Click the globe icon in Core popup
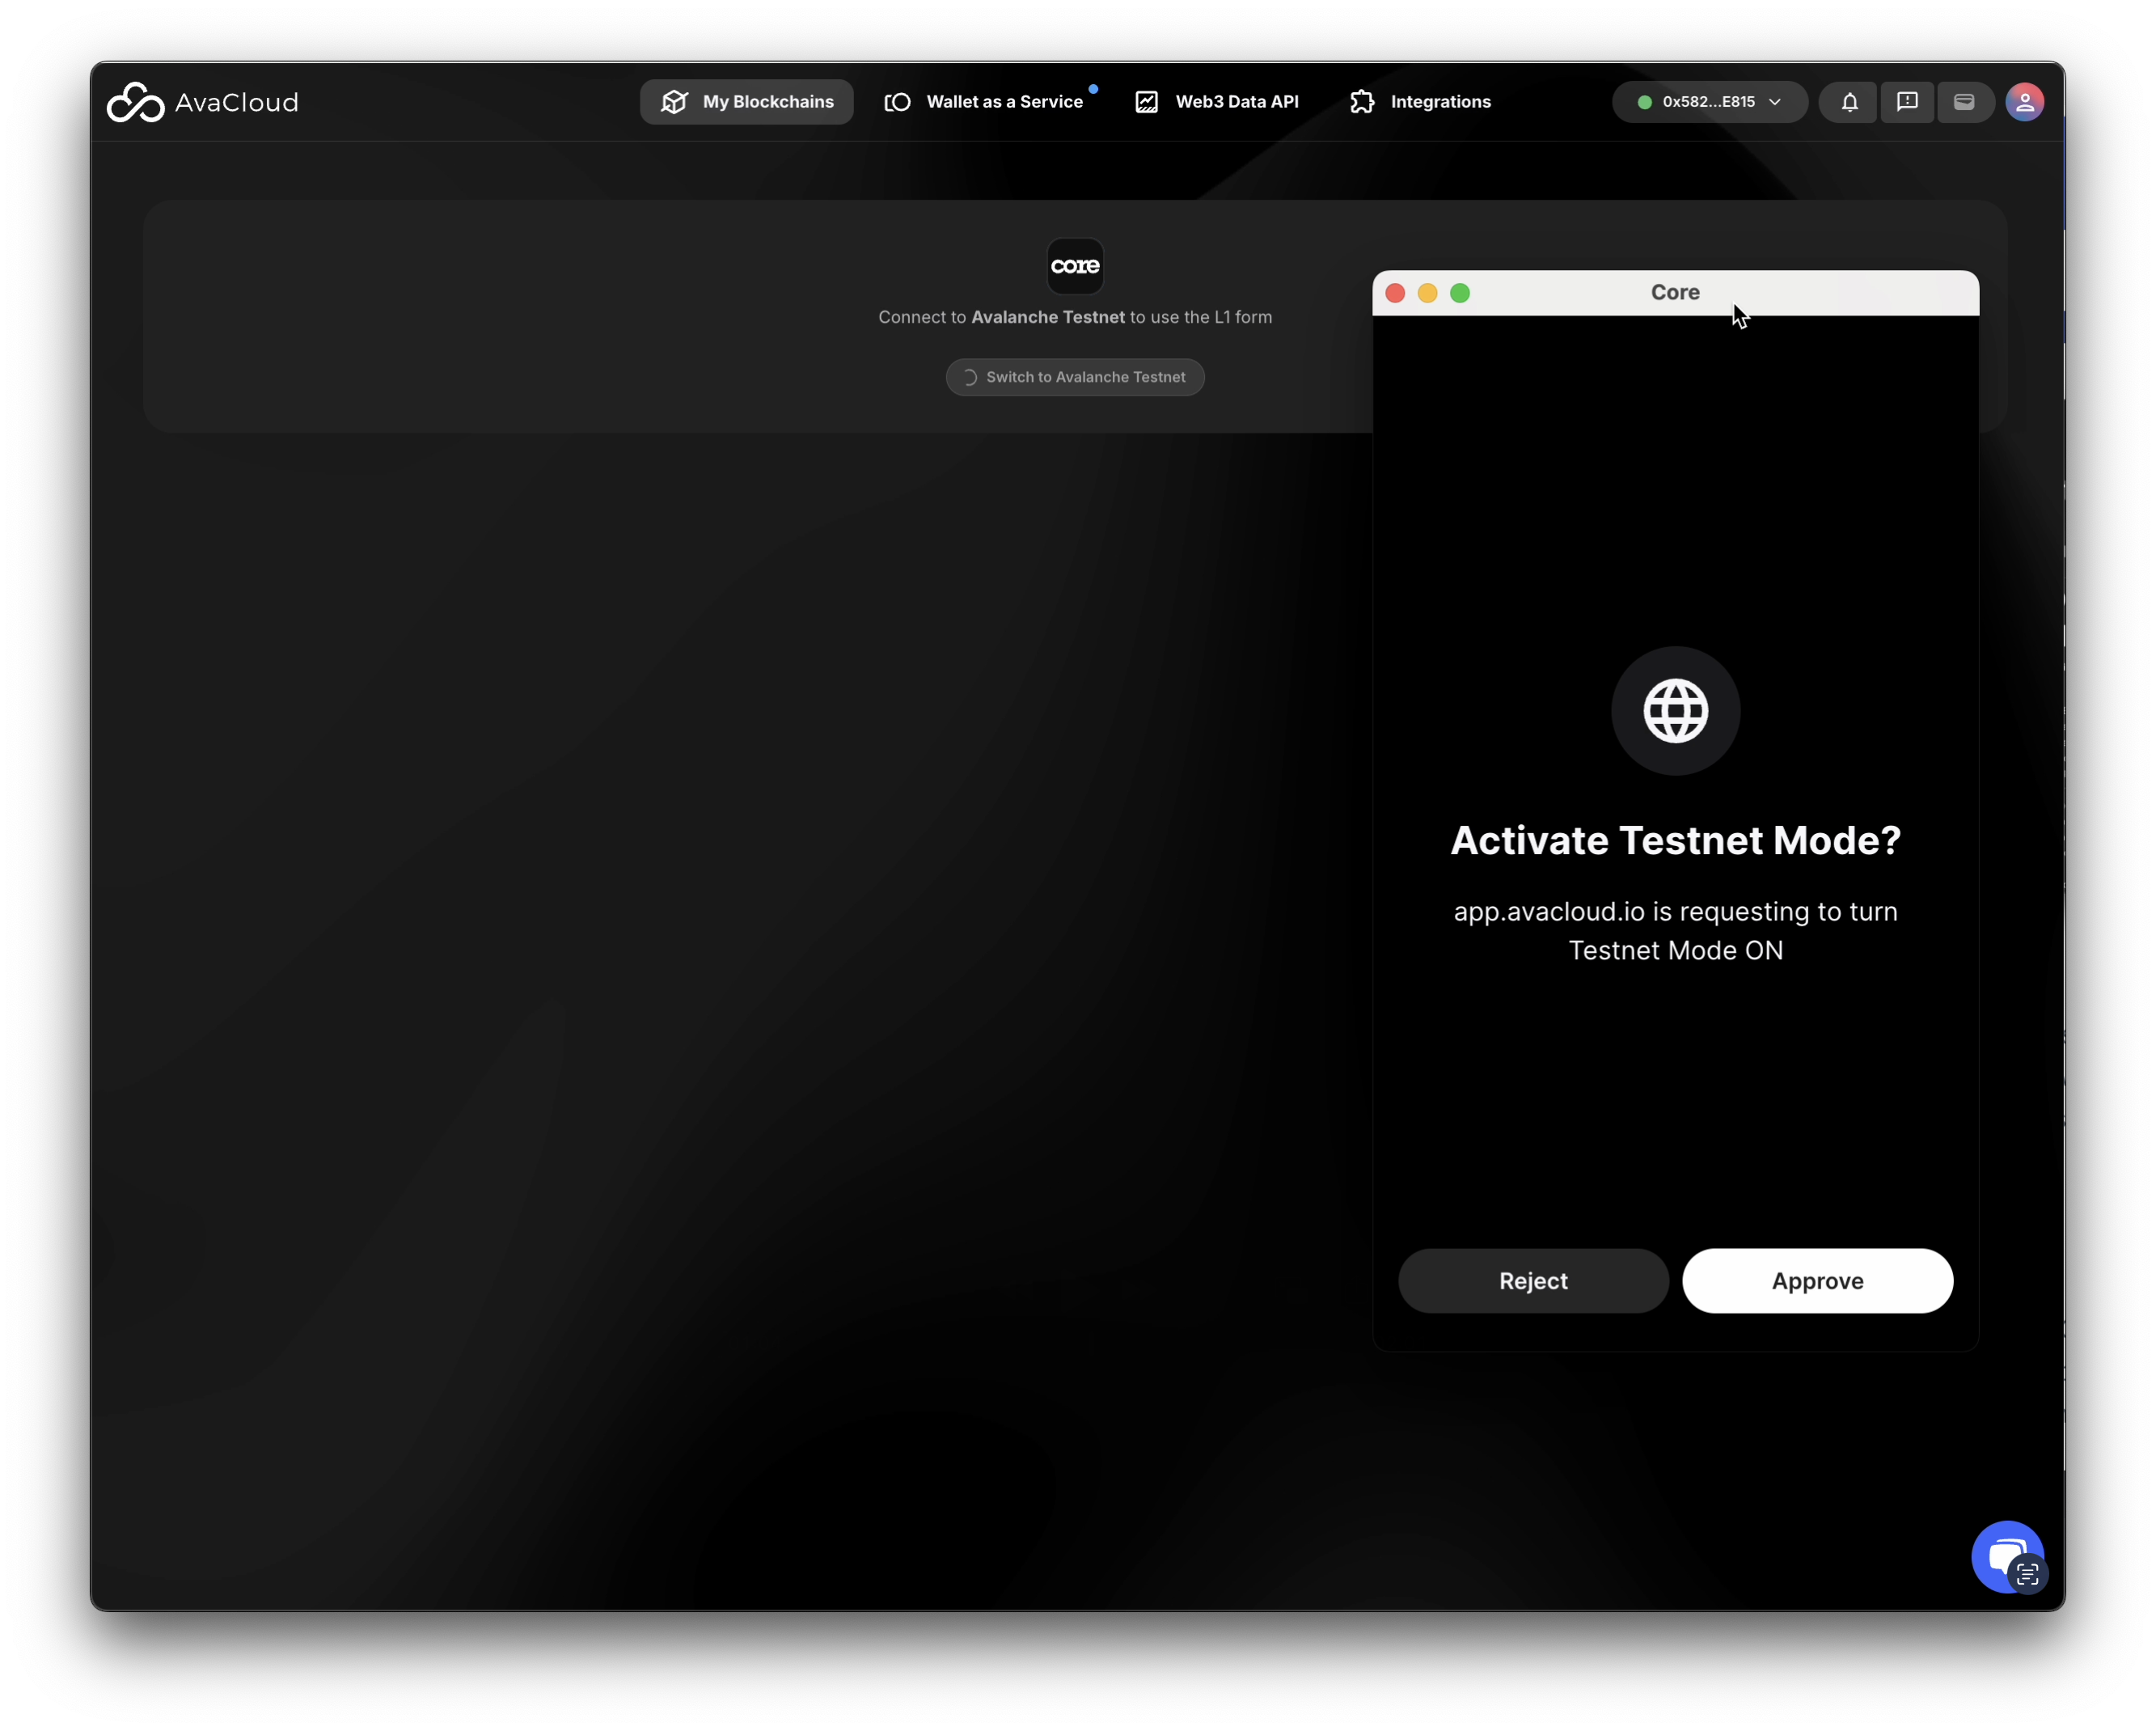This screenshot has height=1731, width=2156. click(1675, 711)
